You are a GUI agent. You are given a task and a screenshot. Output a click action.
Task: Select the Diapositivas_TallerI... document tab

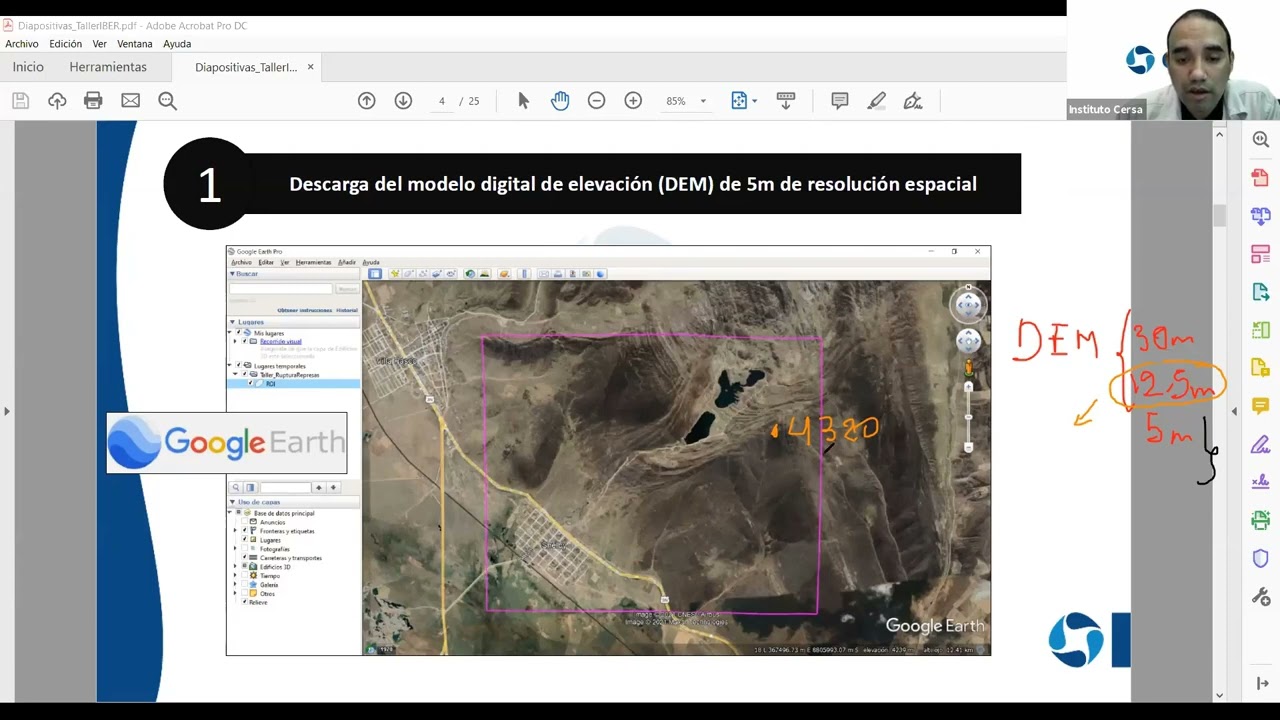coord(246,67)
